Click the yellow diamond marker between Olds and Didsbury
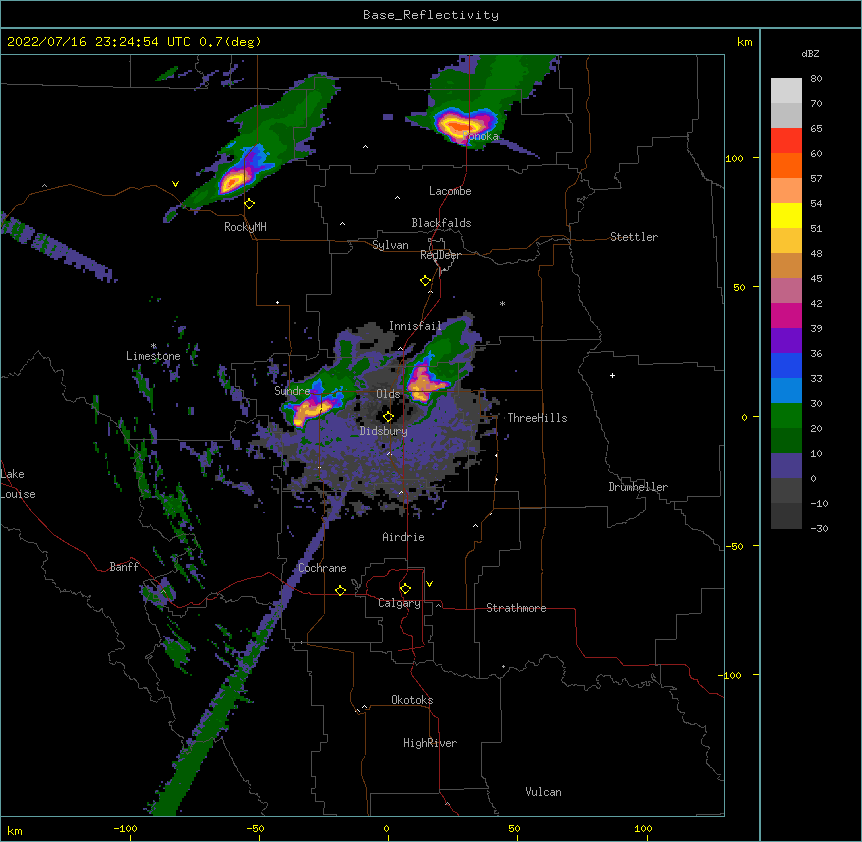This screenshot has width=862, height=842. point(388,417)
